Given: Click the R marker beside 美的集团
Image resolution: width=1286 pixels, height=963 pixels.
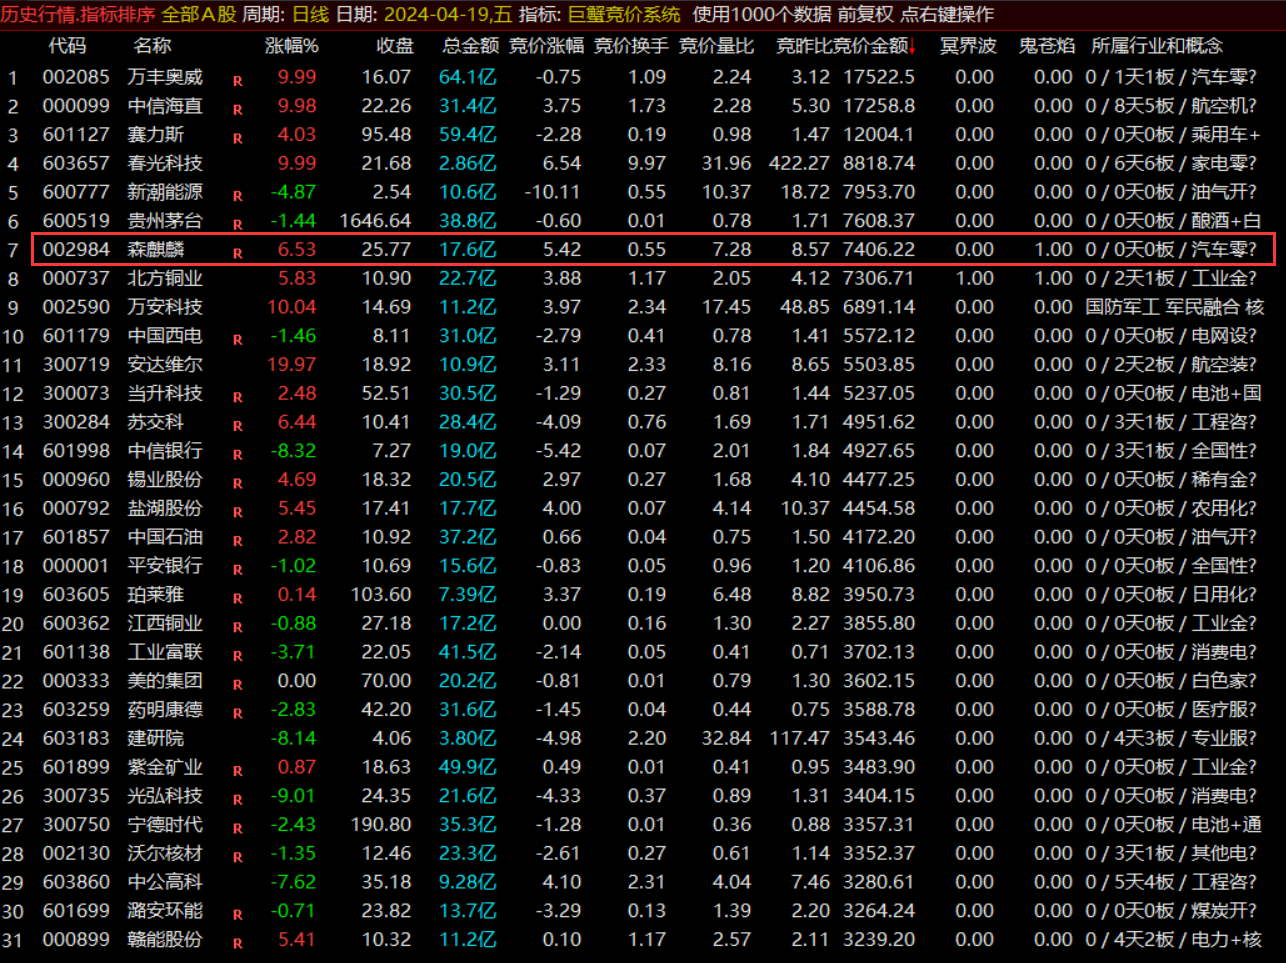Looking at the screenshot, I should click(238, 685).
